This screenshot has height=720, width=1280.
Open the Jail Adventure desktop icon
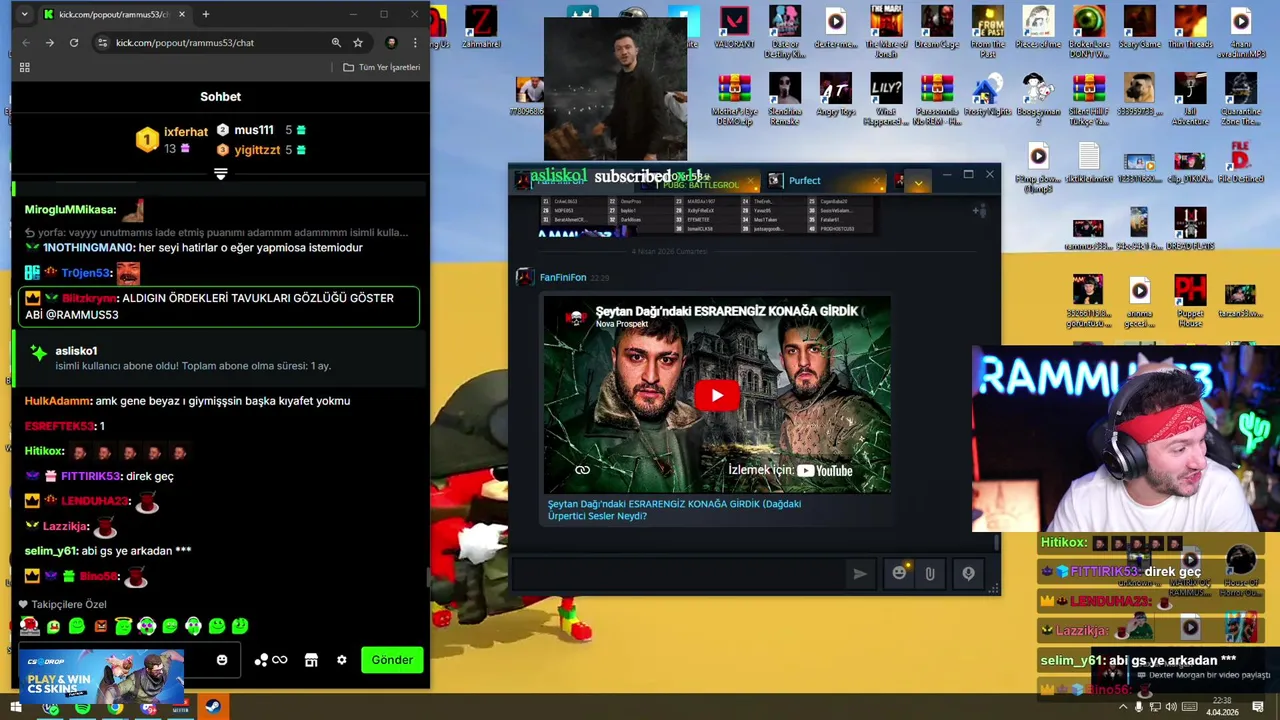[x=1190, y=99]
